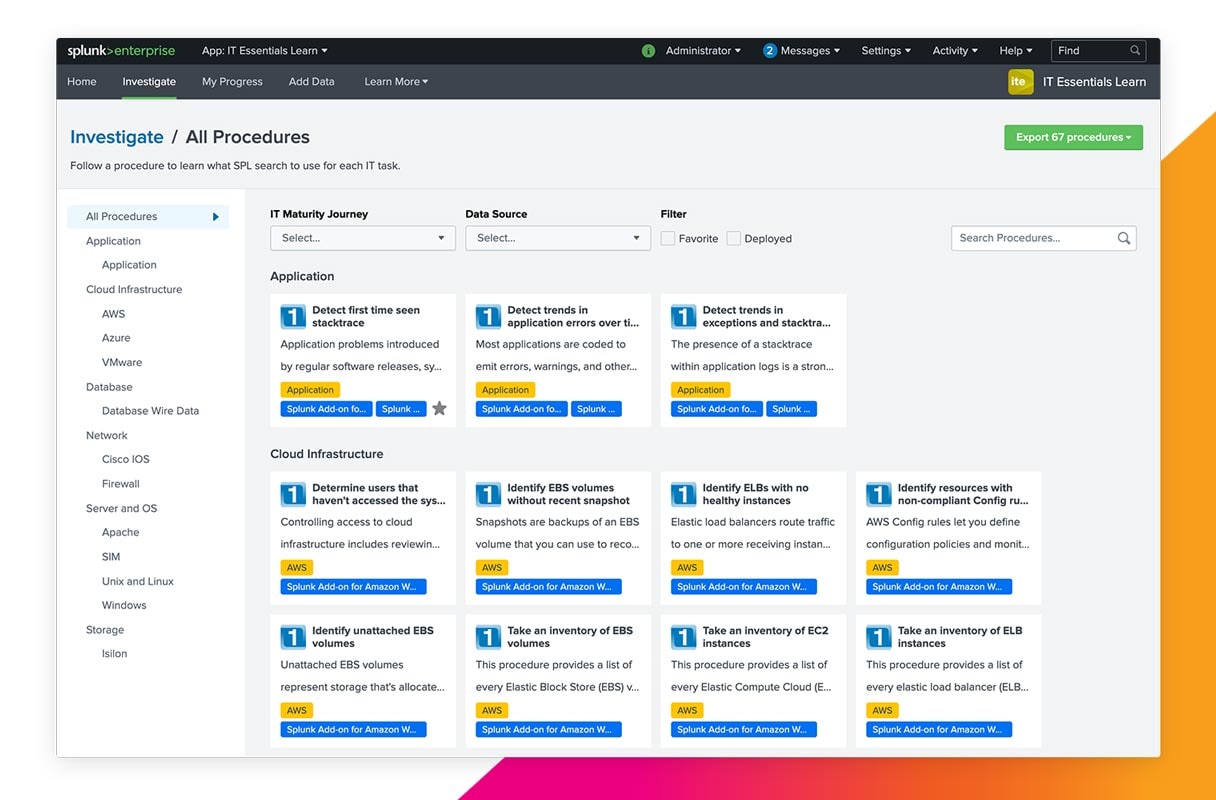The width and height of the screenshot is (1216, 800).
Task: Click the yellow ite app icon
Action: click(x=1020, y=82)
